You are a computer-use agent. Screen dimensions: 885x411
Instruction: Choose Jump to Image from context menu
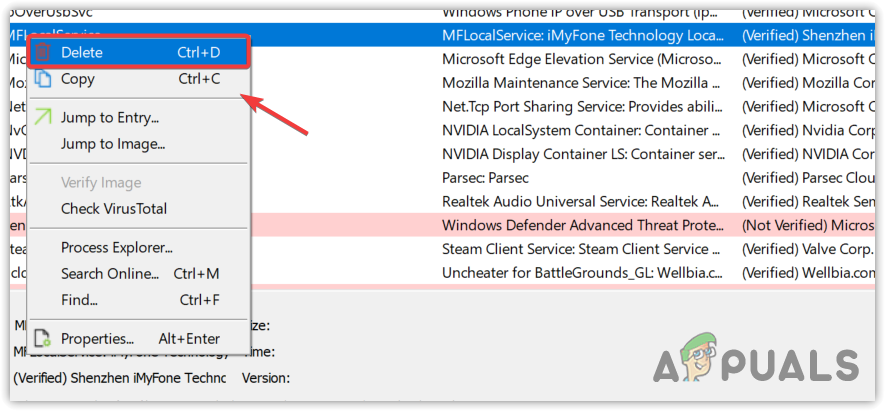point(113,144)
